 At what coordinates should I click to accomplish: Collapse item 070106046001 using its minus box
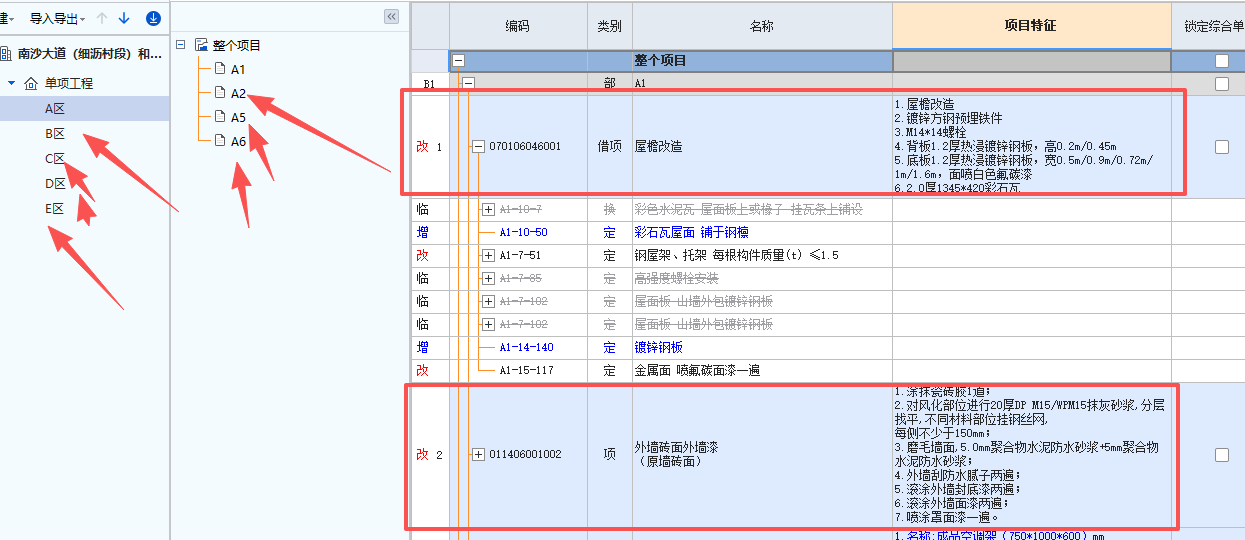tap(478, 146)
